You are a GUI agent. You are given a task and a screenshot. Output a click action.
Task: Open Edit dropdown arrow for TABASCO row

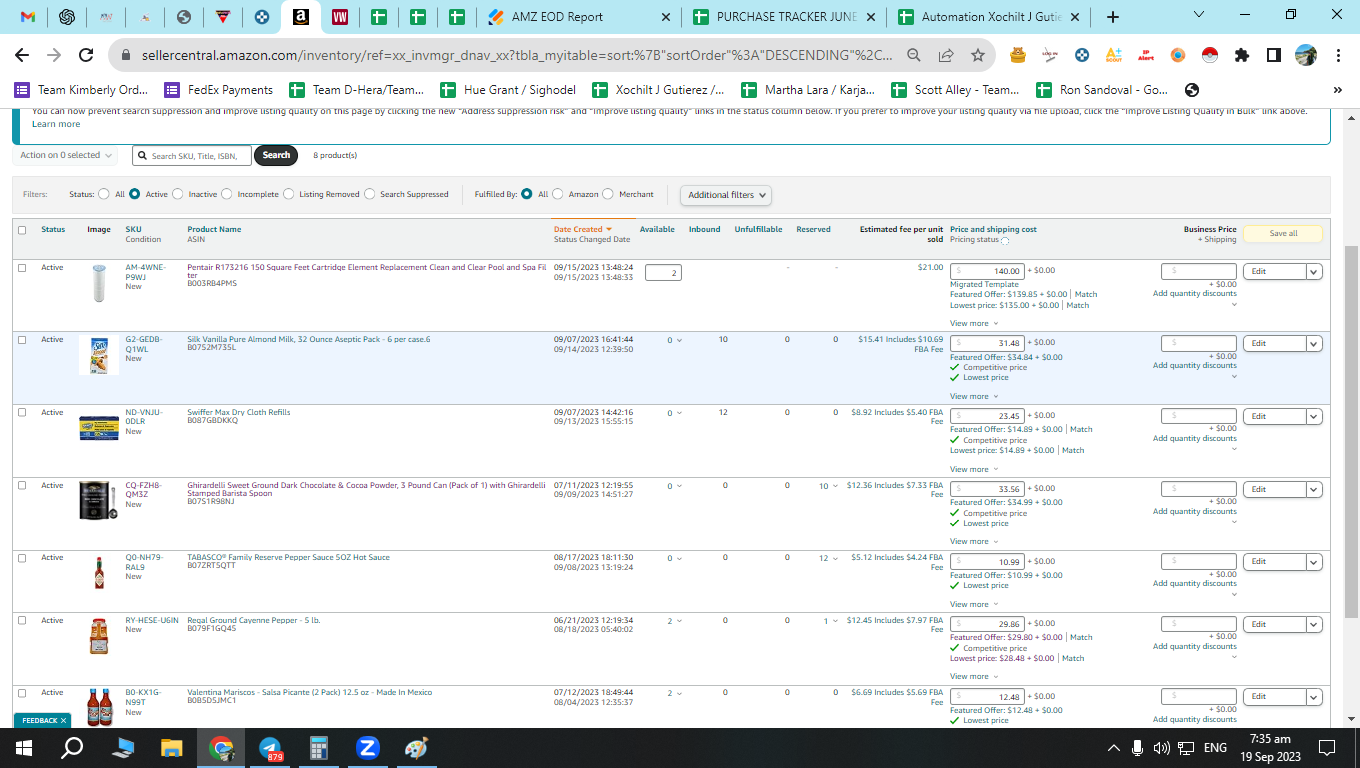(1314, 561)
